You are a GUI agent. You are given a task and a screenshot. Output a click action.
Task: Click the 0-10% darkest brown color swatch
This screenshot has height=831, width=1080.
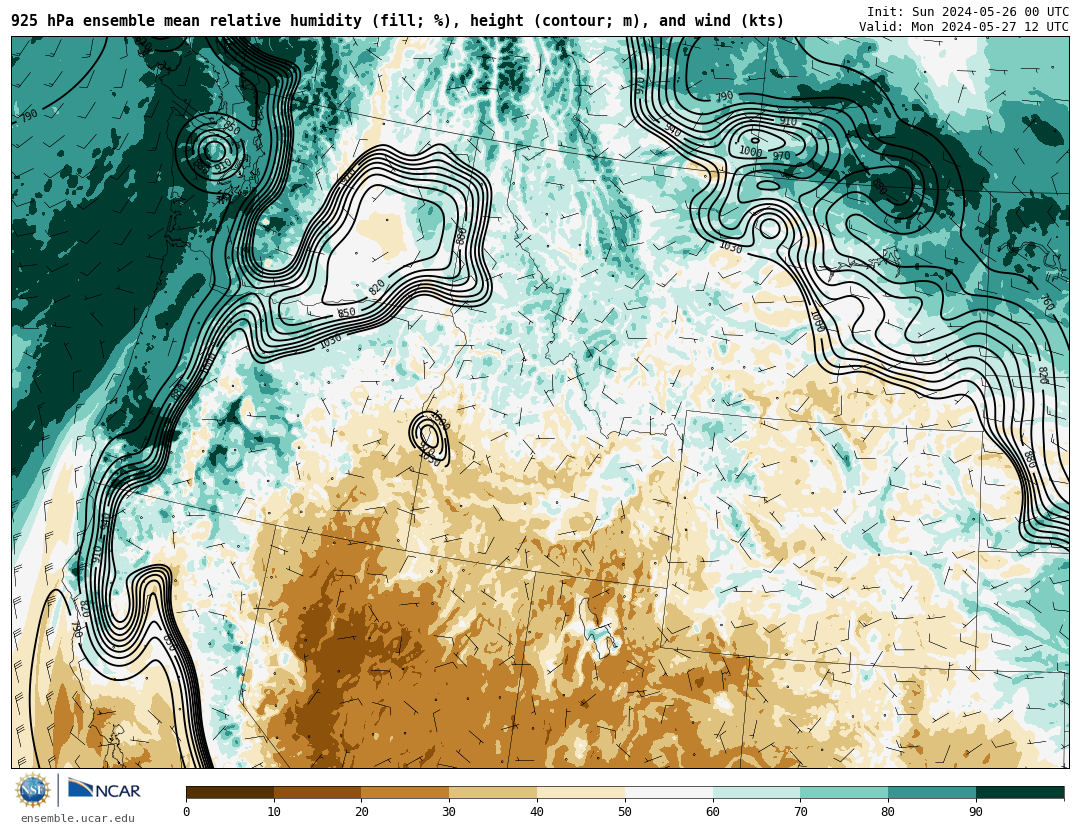(x=230, y=793)
